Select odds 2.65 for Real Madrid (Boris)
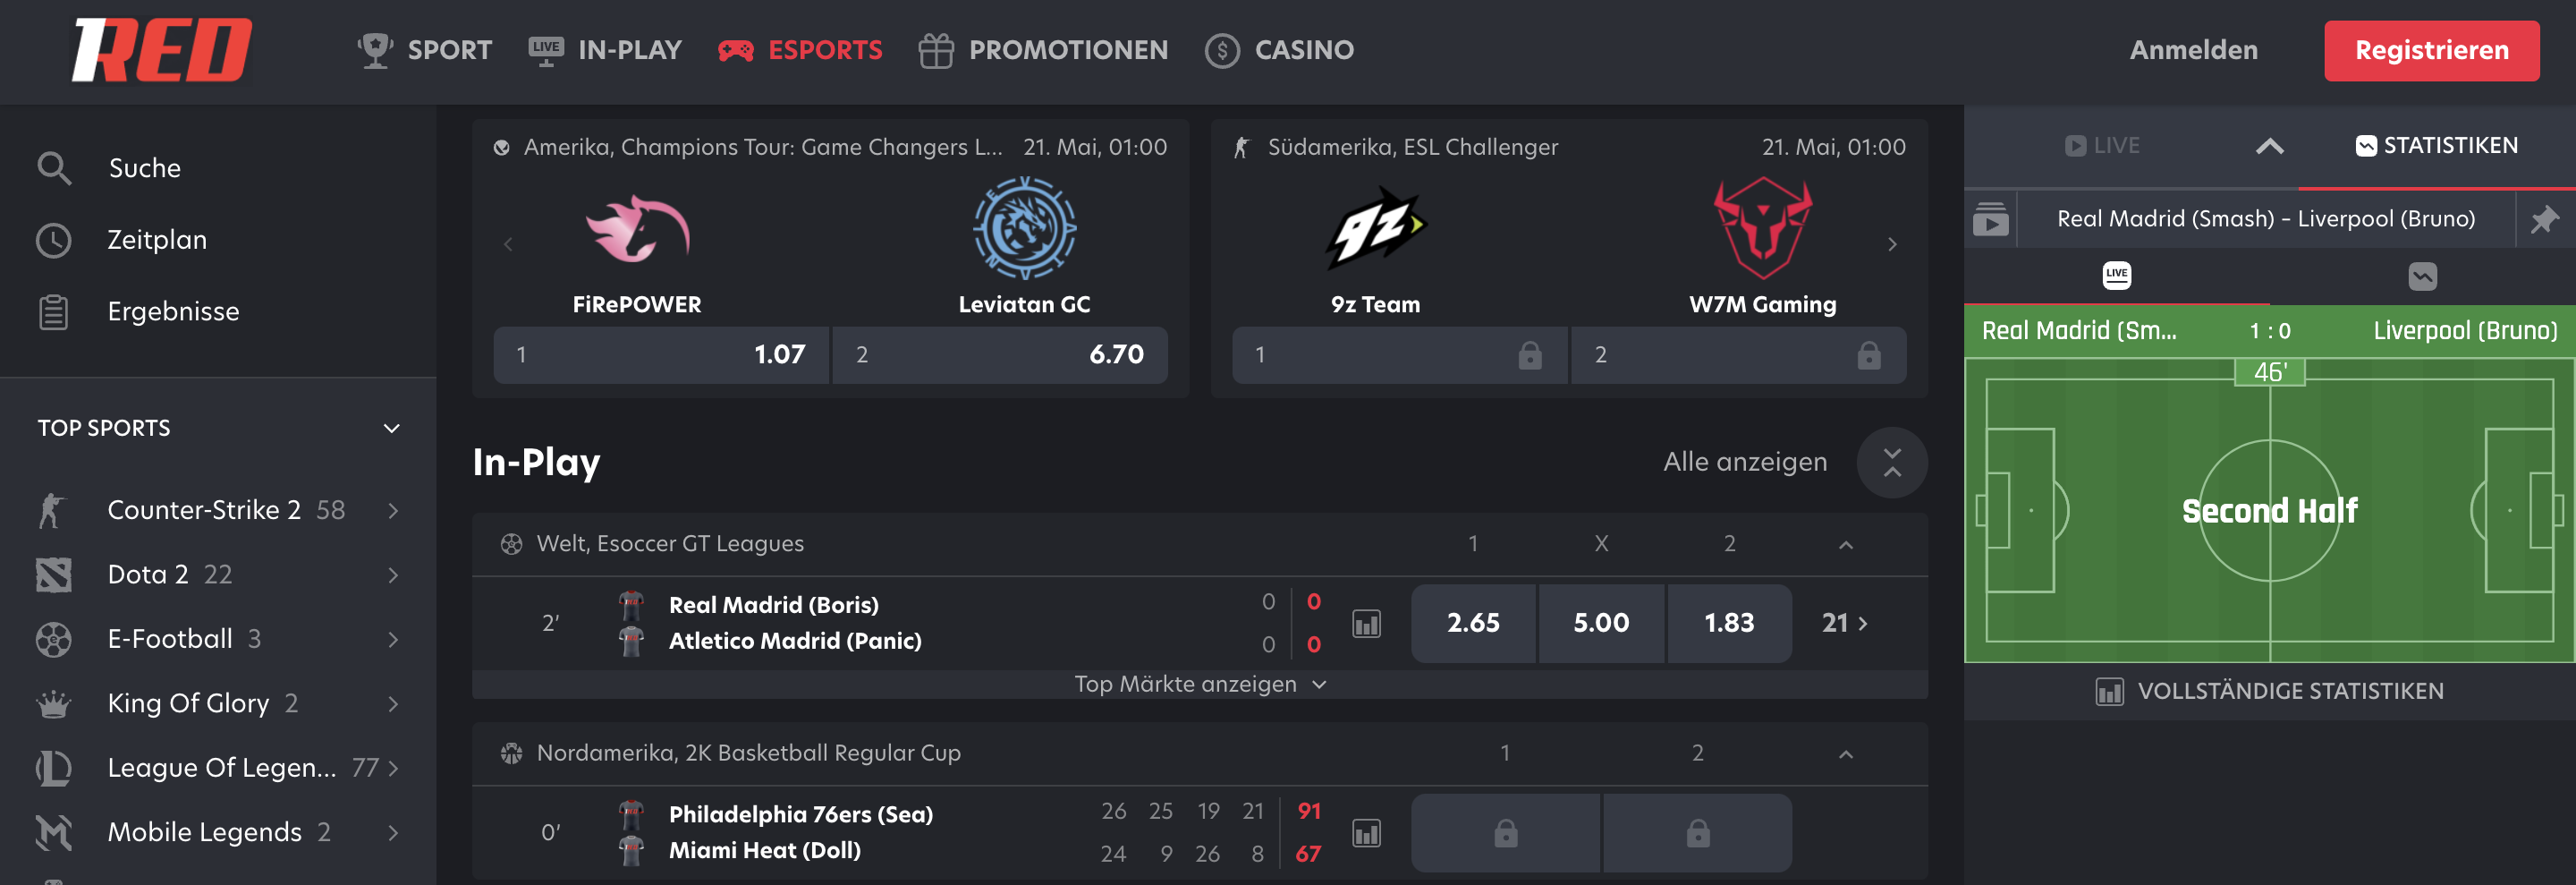Image resolution: width=2576 pixels, height=885 pixels. pos(1472,624)
